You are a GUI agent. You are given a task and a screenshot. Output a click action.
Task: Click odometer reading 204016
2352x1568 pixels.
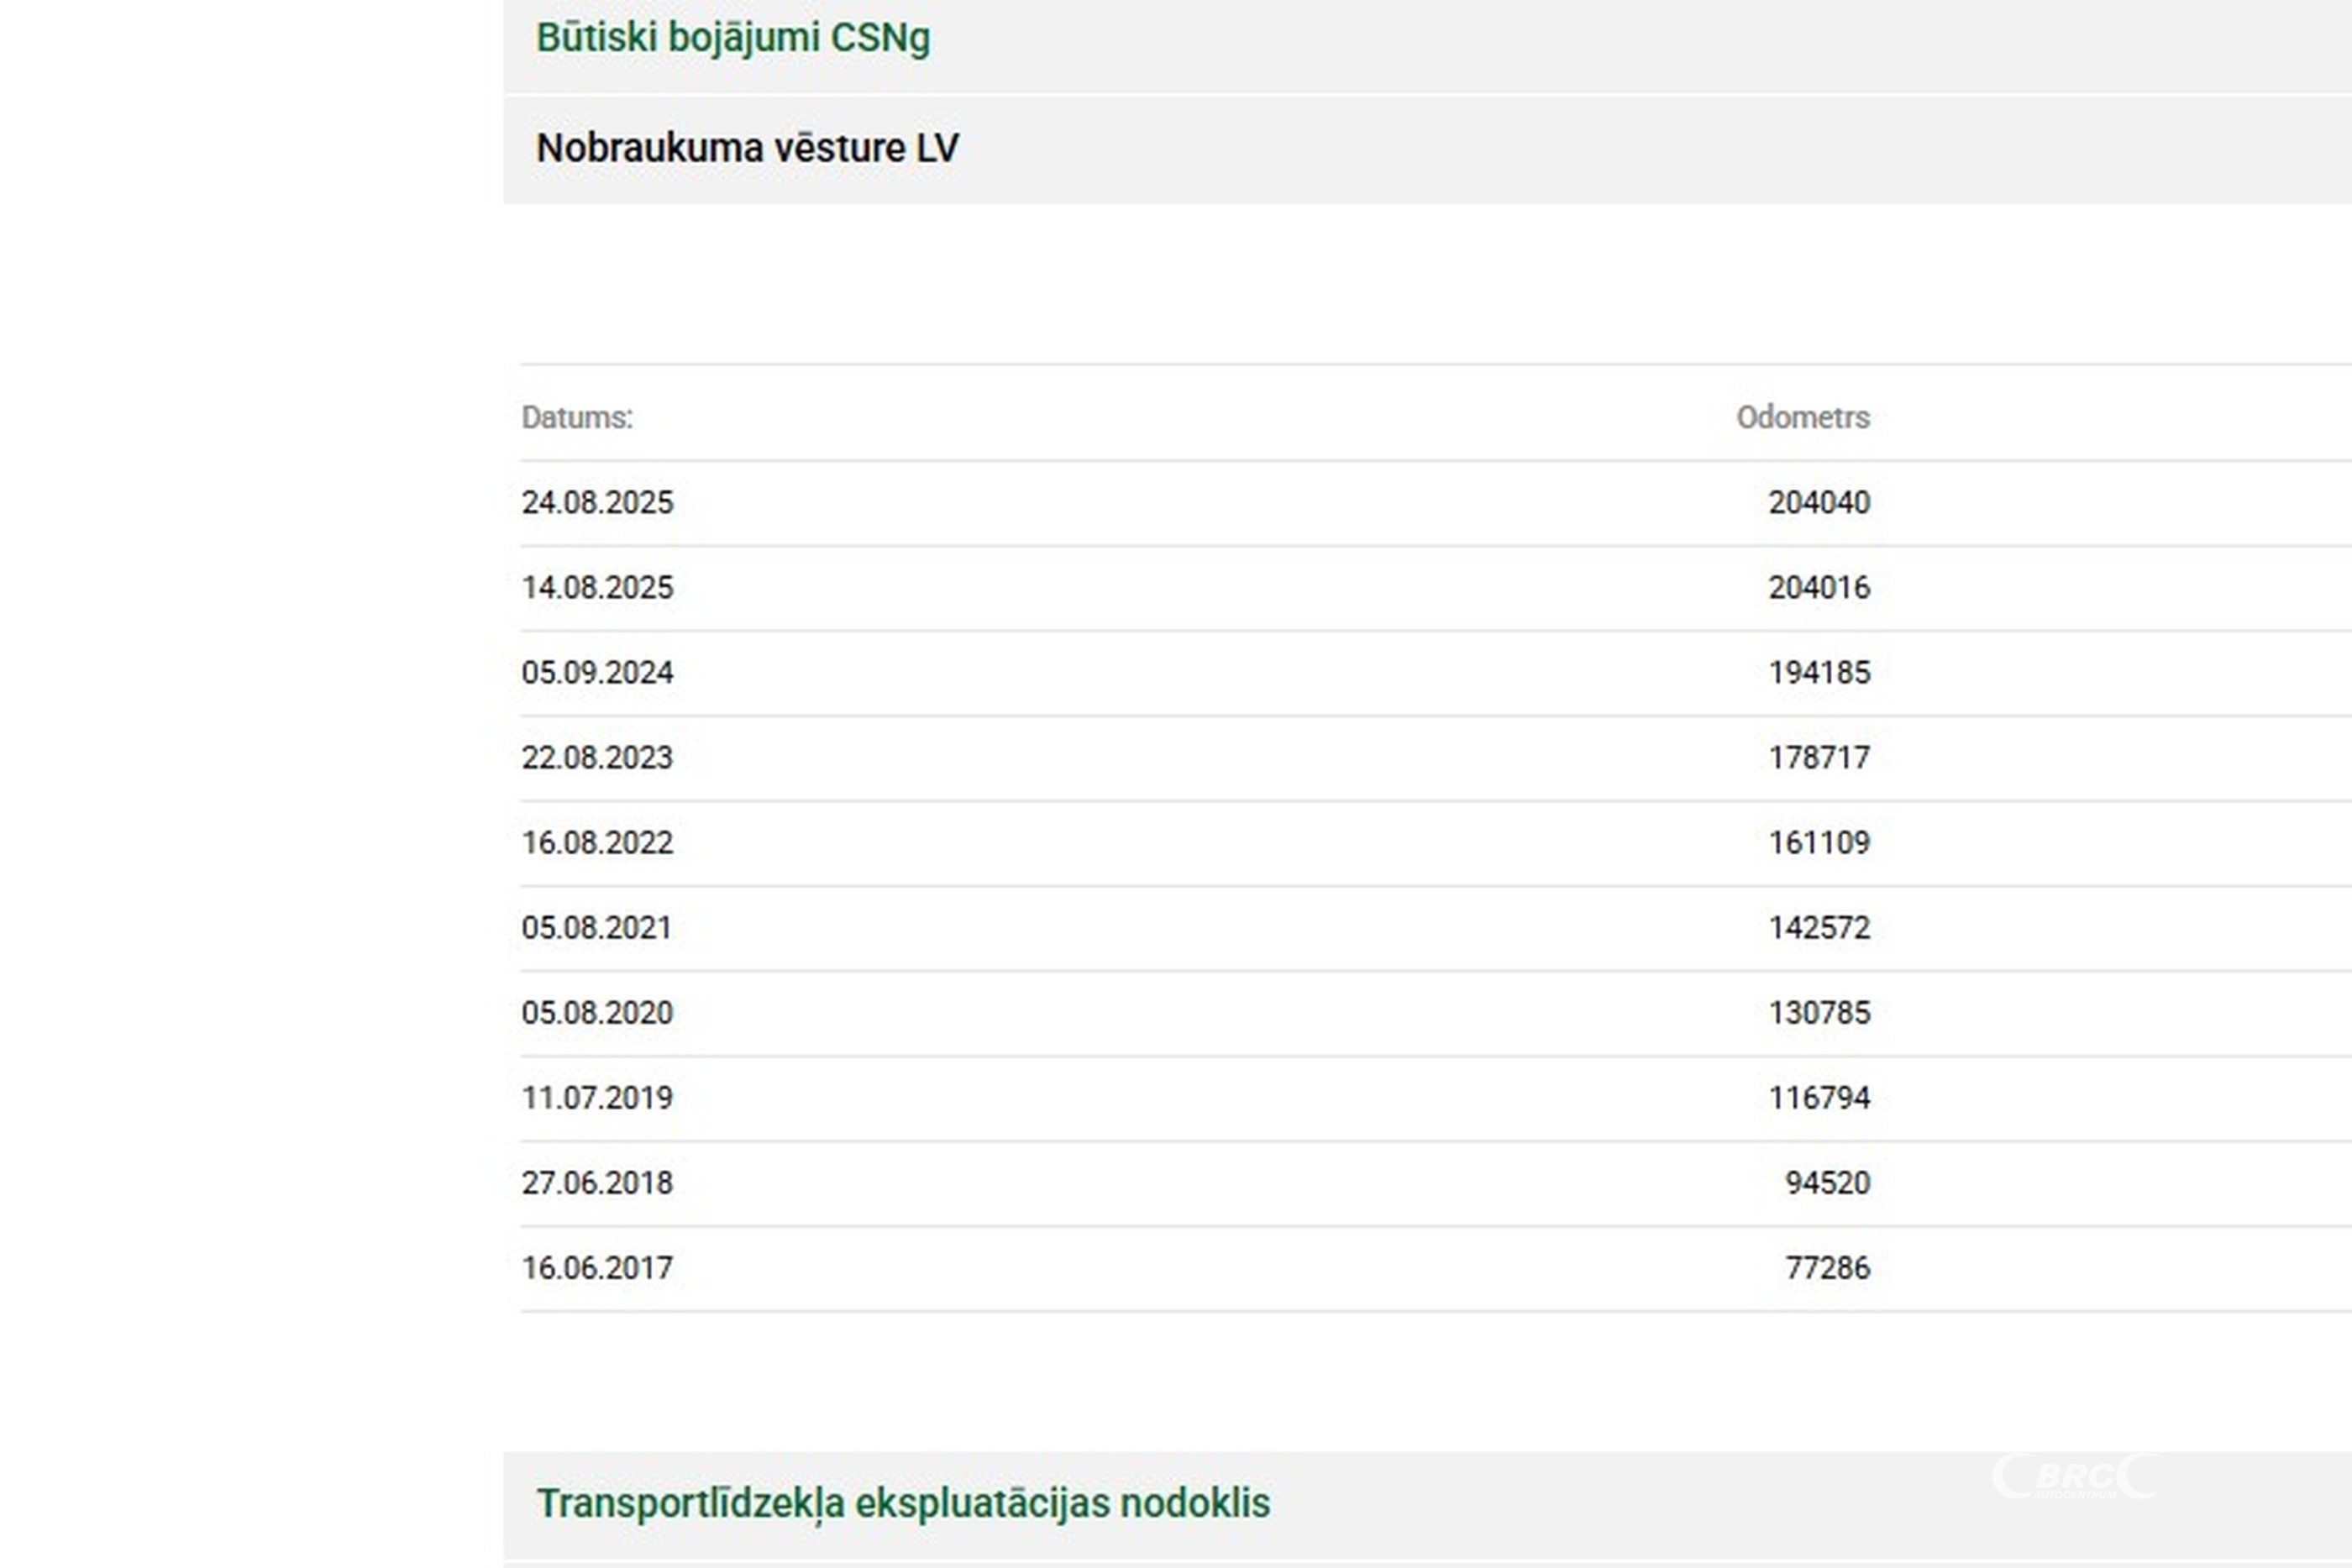coord(1818,587)
